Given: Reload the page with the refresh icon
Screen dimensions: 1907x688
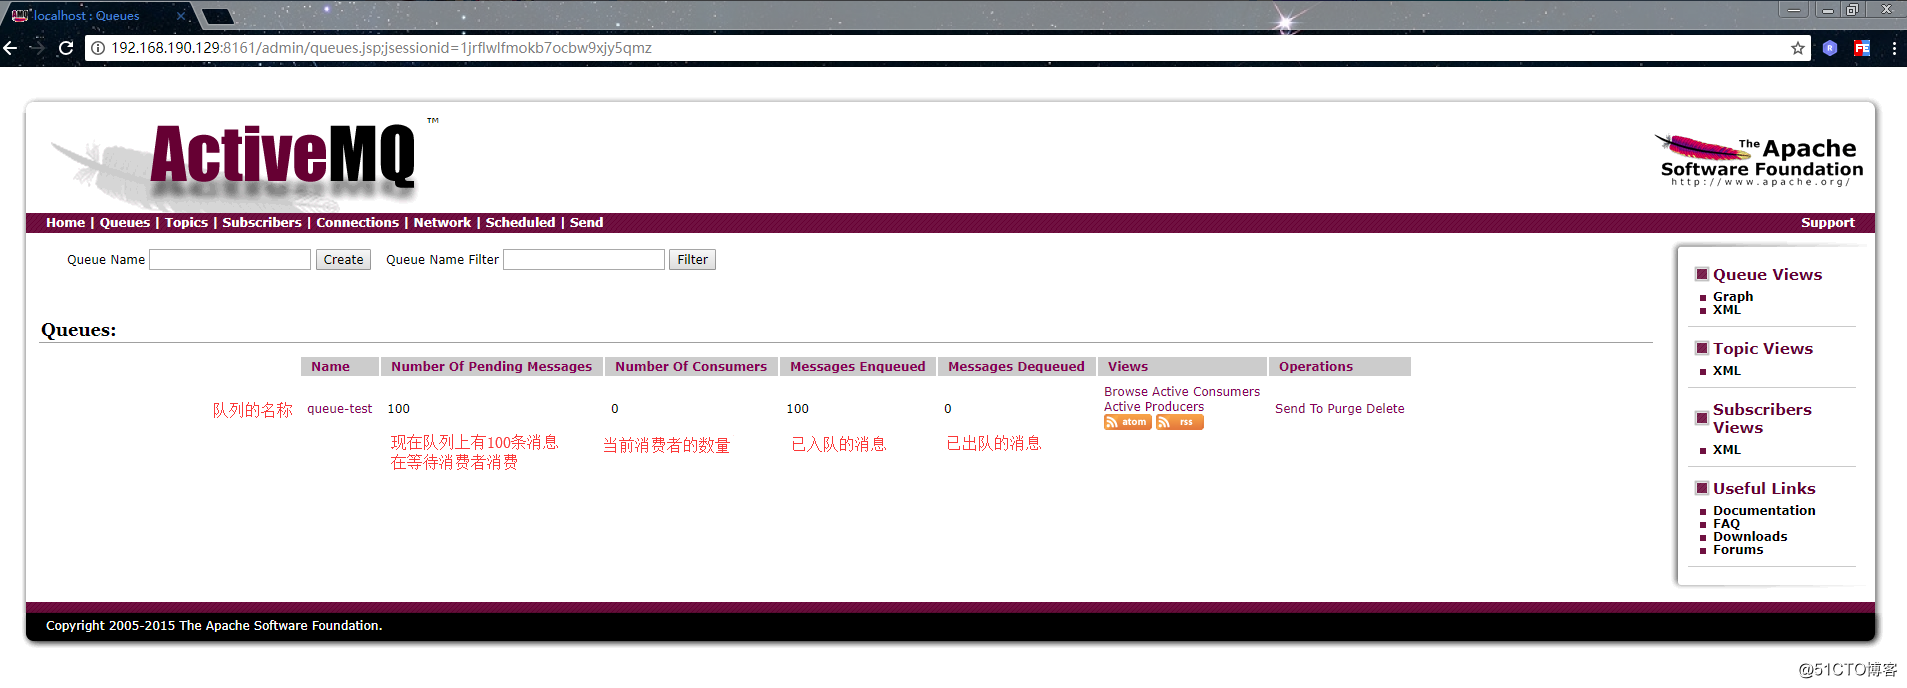Looking at the screenshot, I should [x=66, y=48].
